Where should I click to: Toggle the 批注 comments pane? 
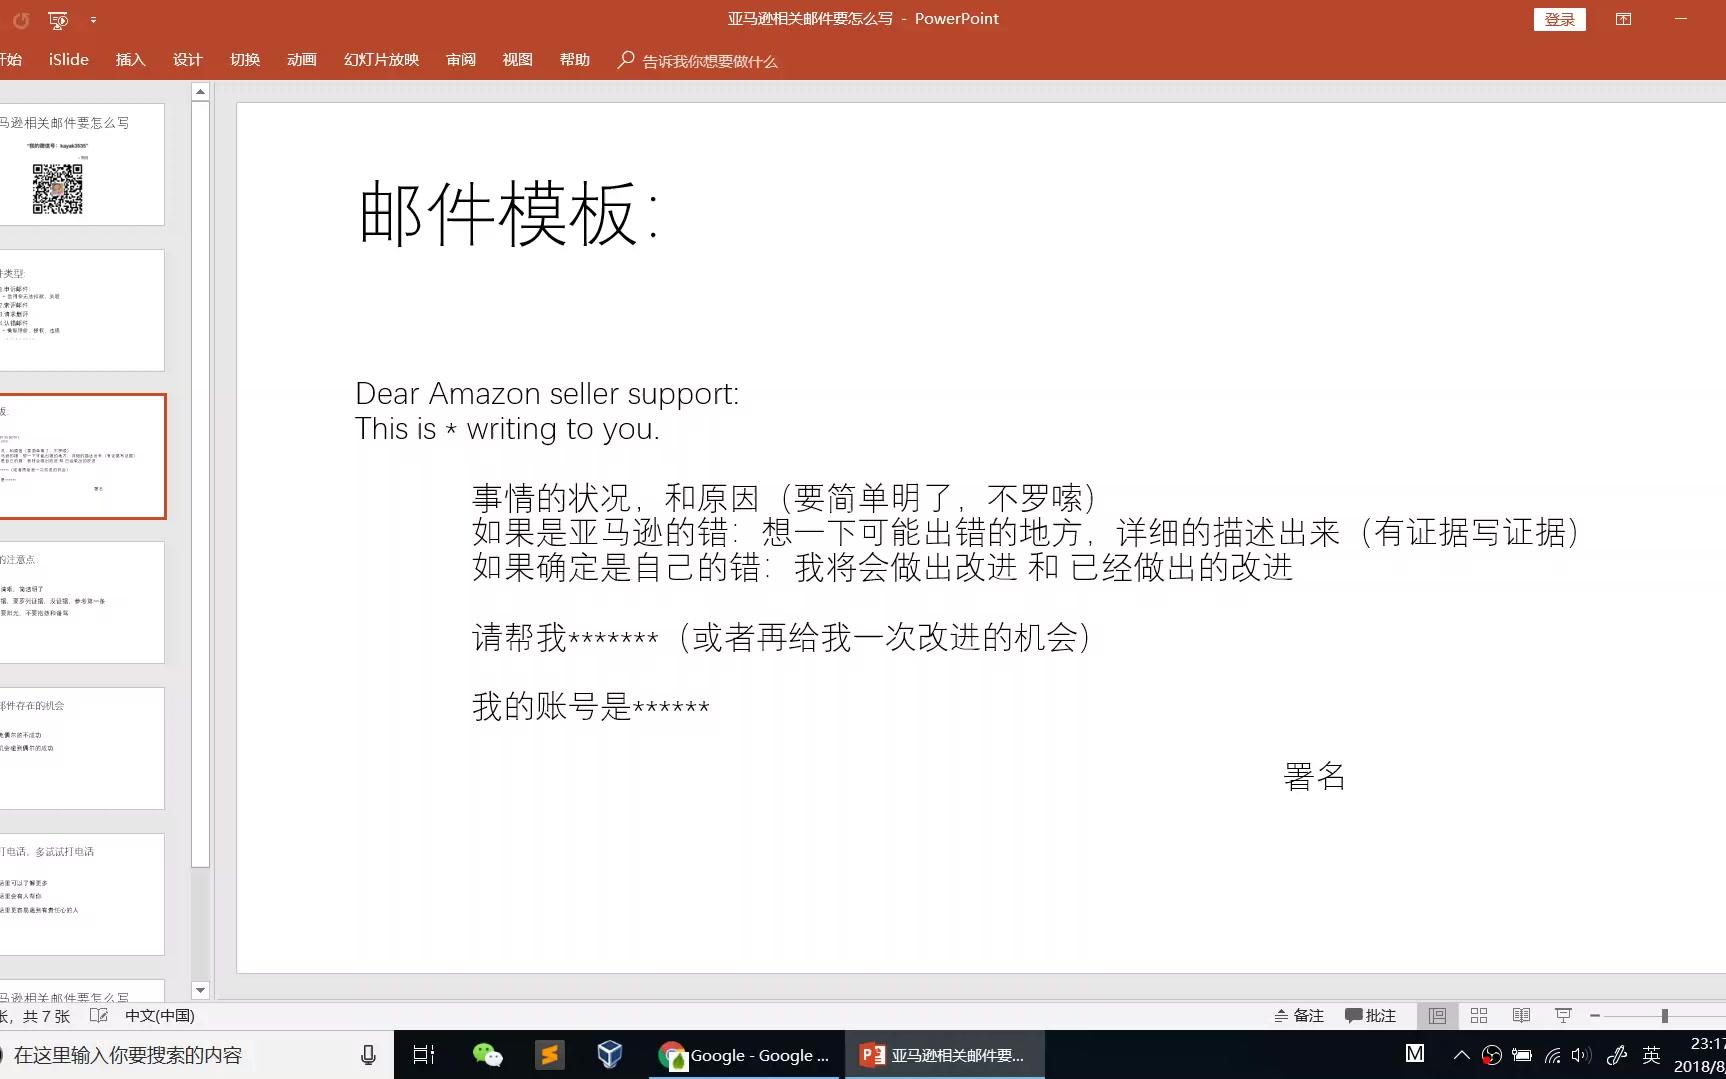point(1370,1015)
